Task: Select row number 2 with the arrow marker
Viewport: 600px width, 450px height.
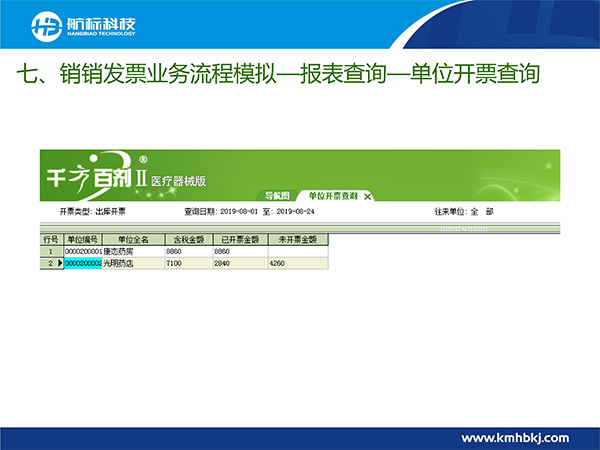Action: [51, 263]
